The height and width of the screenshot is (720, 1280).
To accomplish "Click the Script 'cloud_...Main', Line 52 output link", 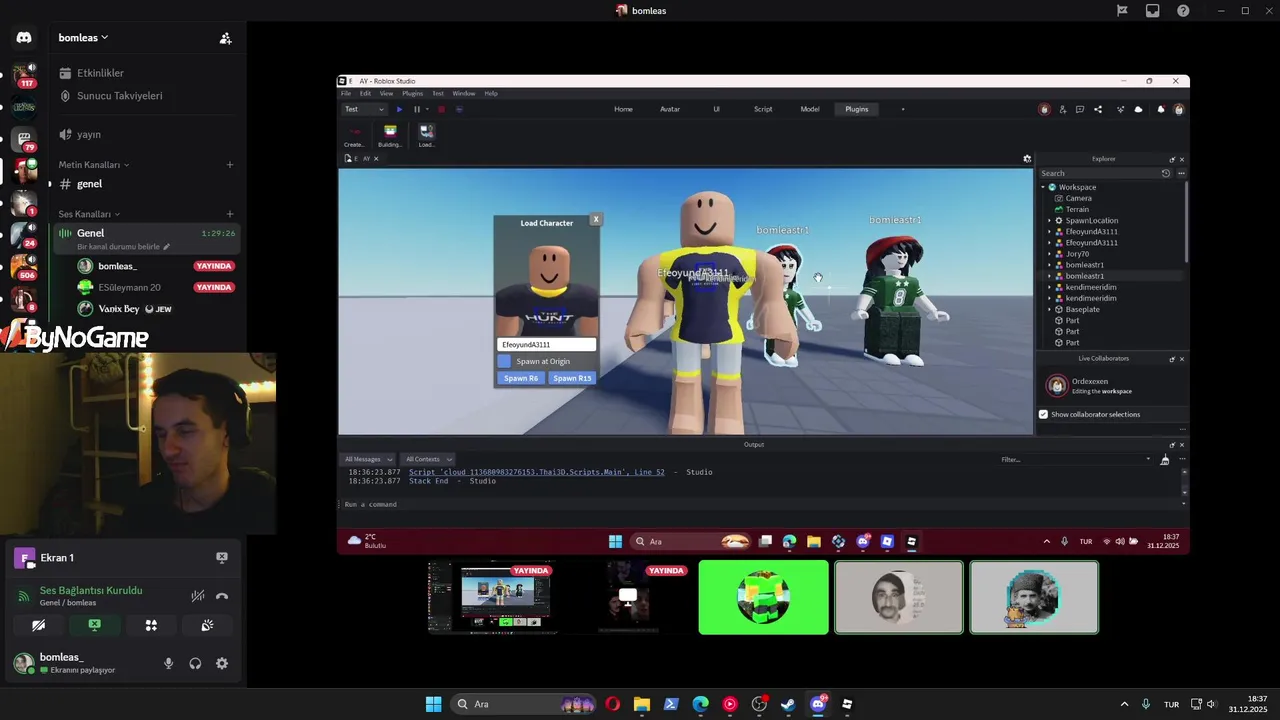I will [537, 472].
